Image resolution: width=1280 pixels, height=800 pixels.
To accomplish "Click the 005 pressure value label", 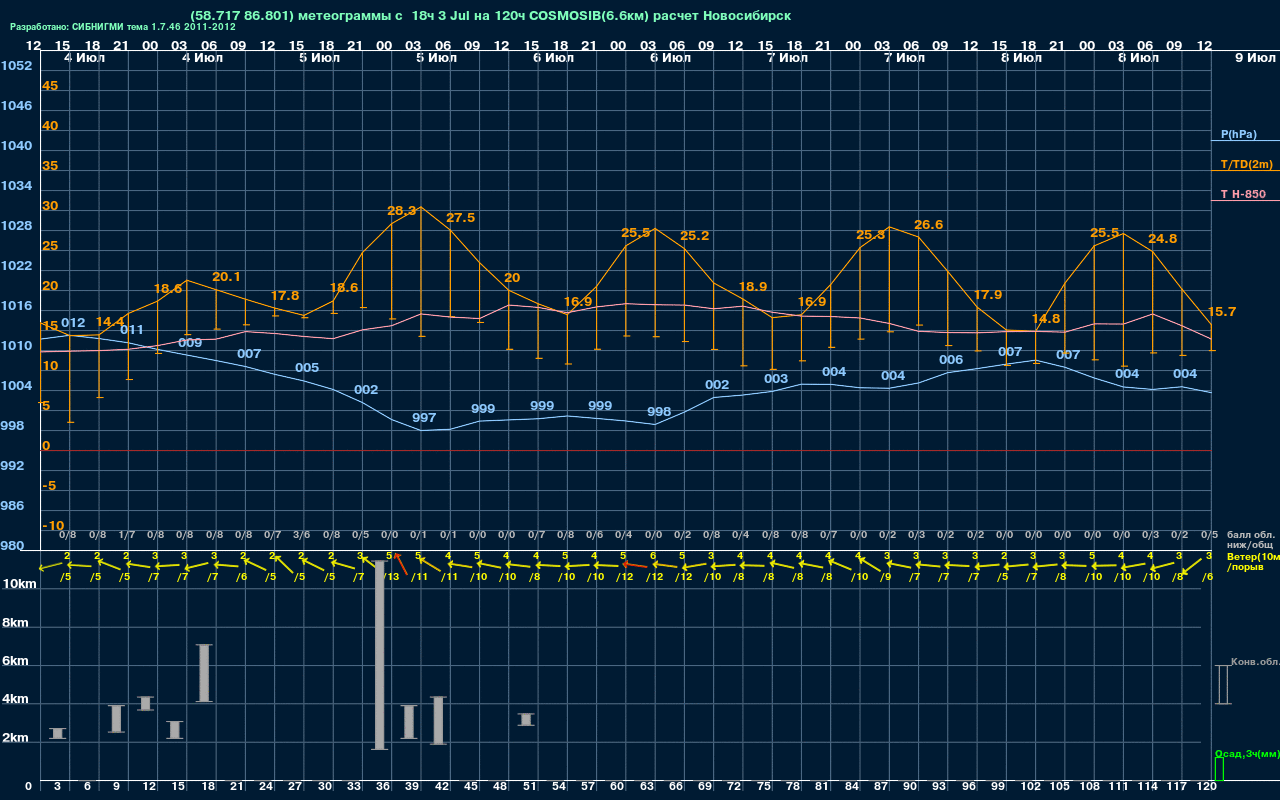I will tap(307, 368).
